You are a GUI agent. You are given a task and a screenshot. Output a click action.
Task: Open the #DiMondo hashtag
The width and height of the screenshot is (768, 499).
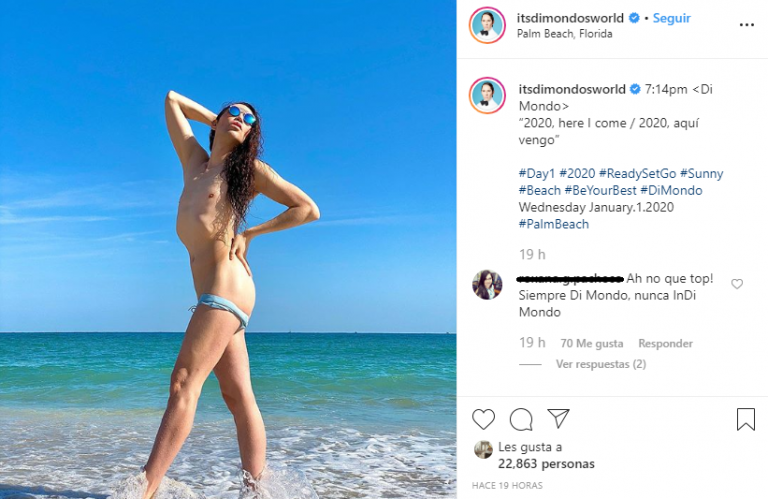(671, 190)
